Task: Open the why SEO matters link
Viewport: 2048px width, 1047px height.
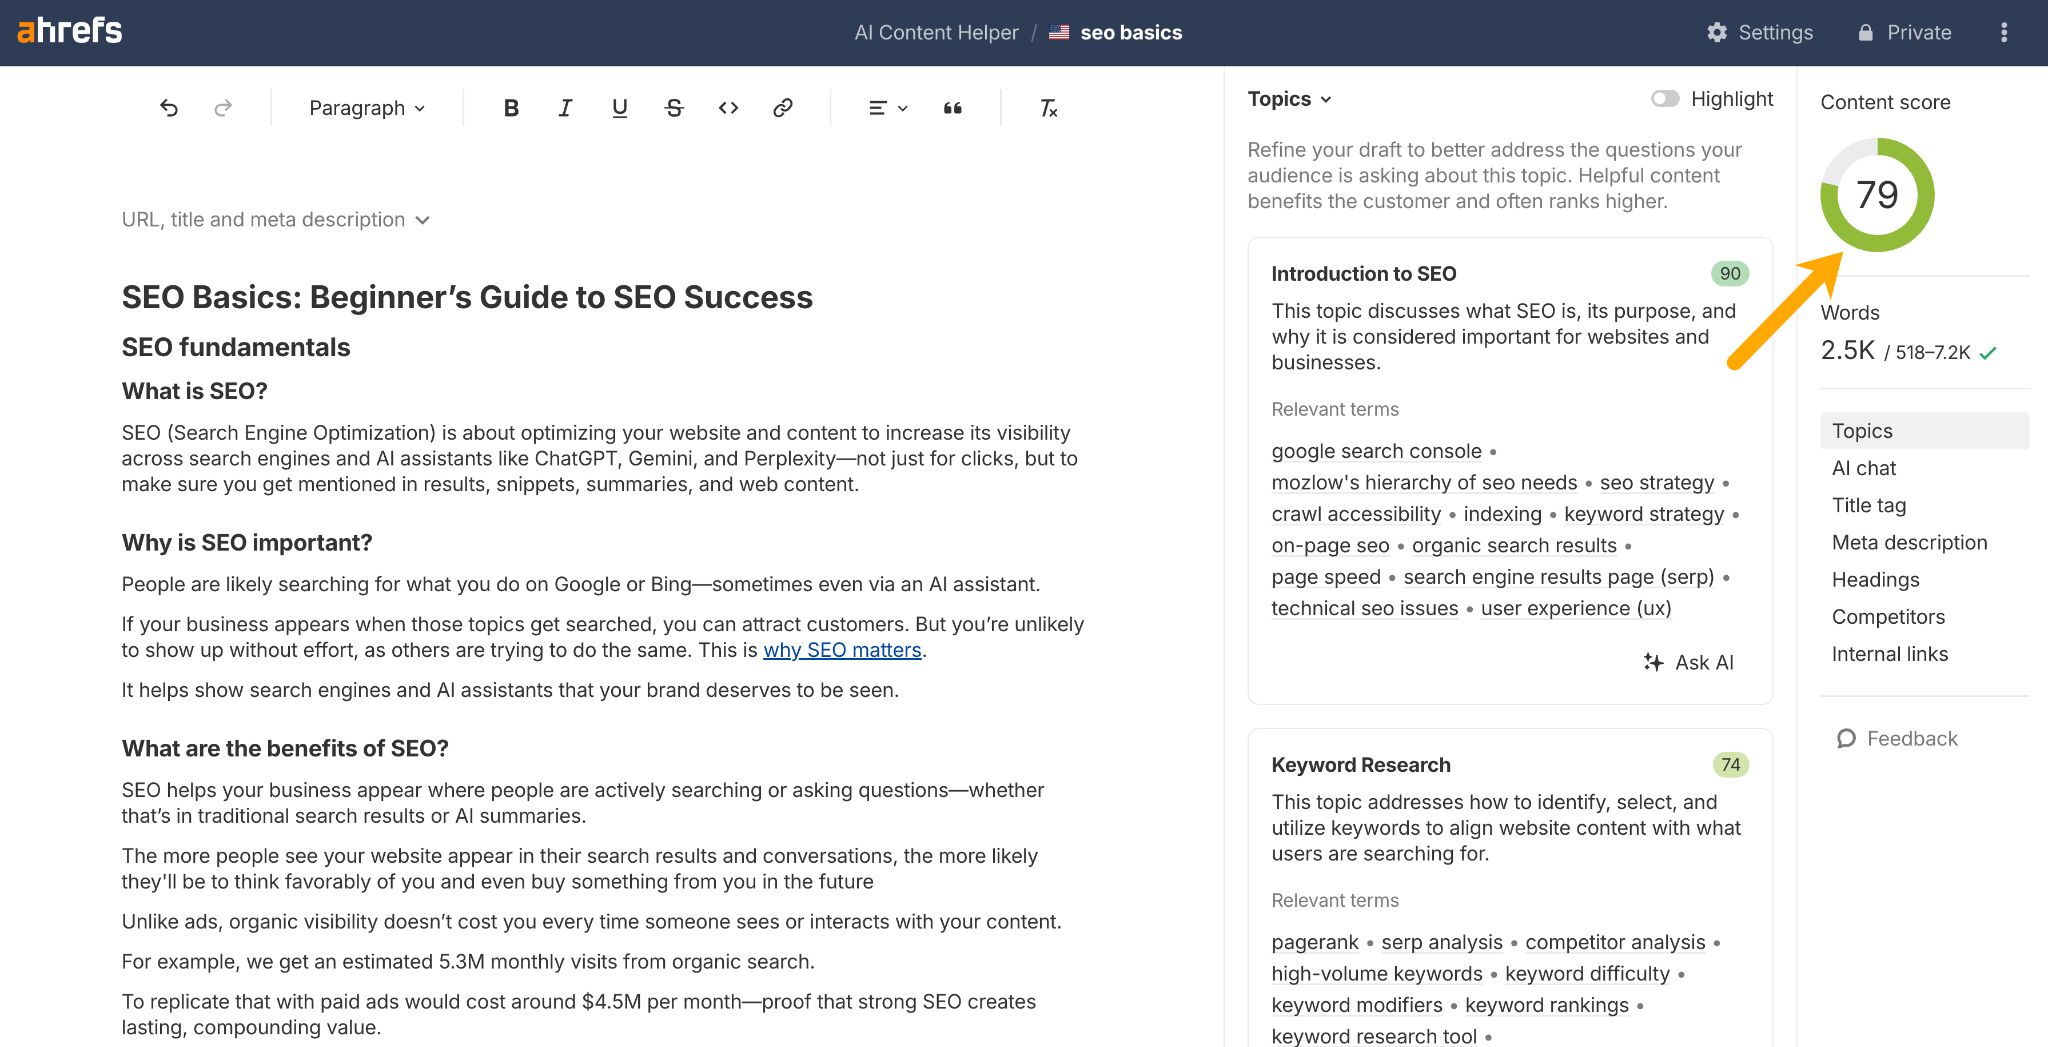Action: [842, 650]
